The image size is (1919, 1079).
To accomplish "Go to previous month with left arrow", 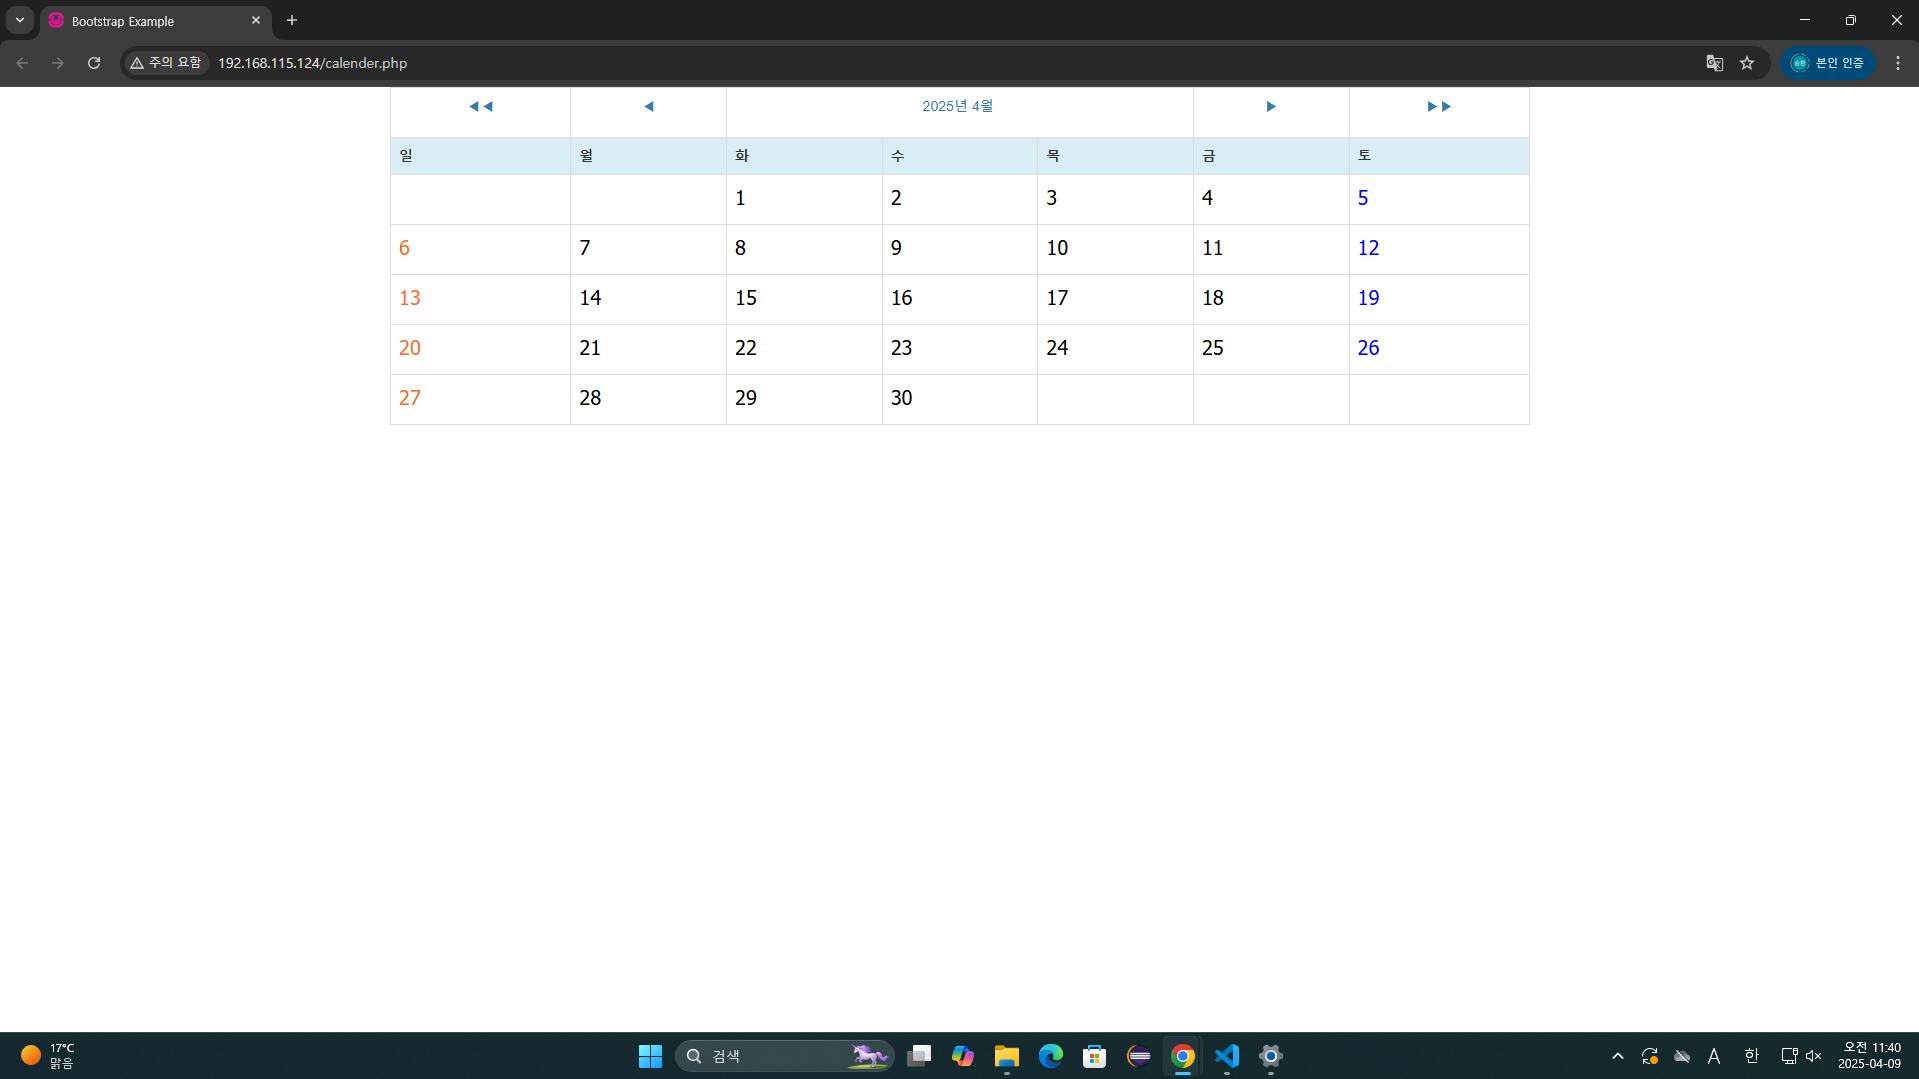I will 648,106.
